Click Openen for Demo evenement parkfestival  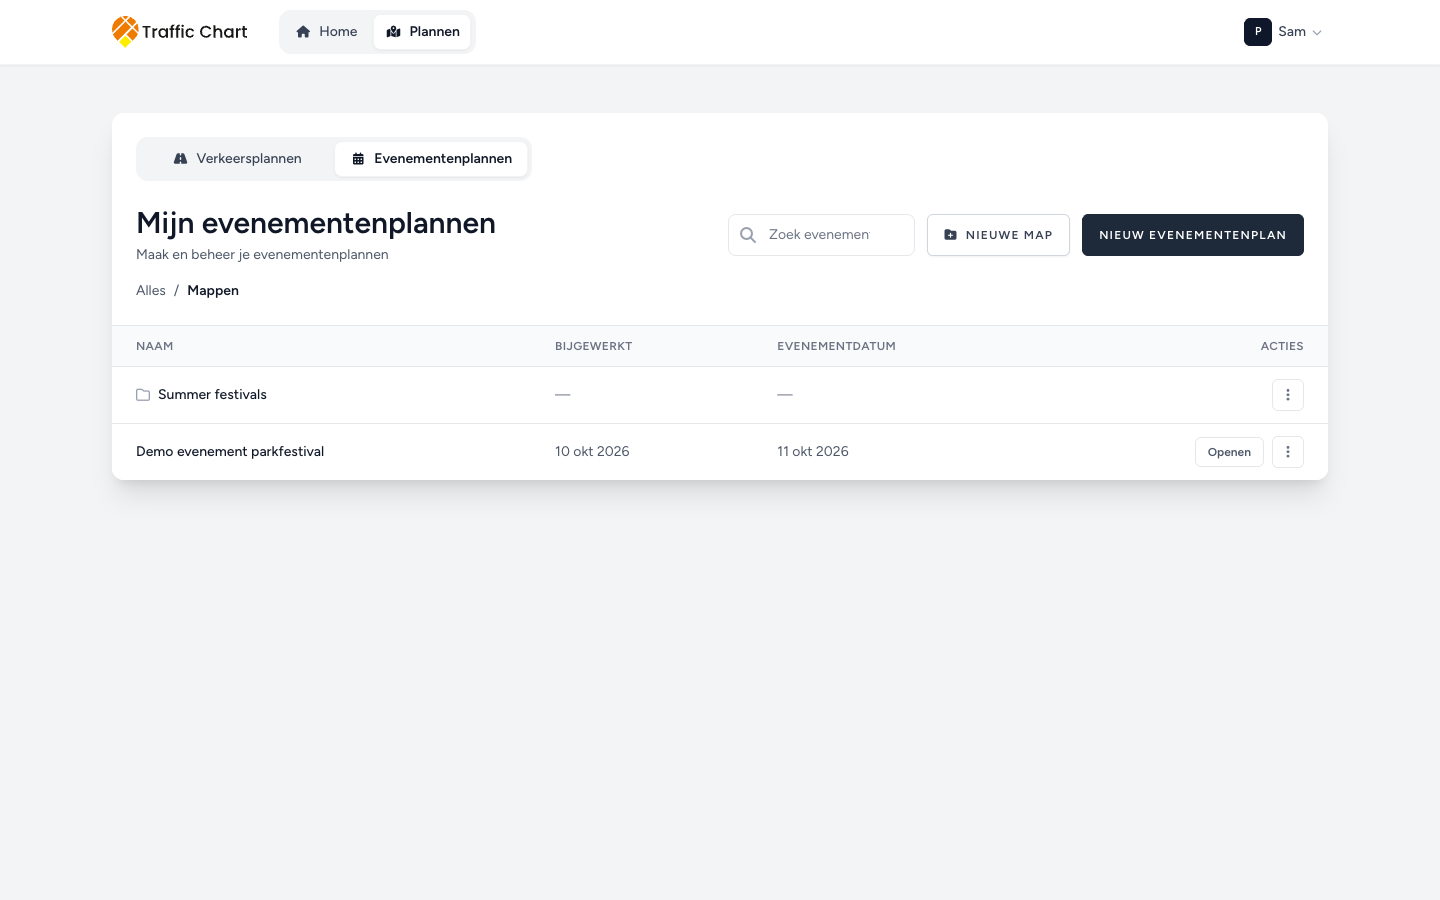coord(1229,452)
